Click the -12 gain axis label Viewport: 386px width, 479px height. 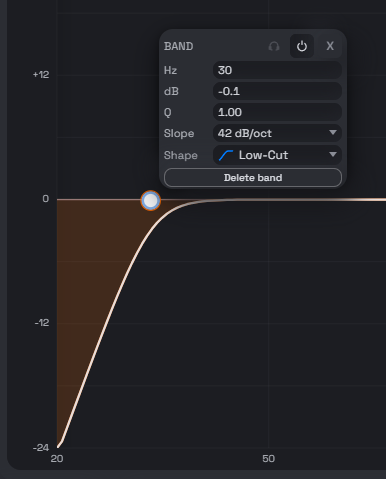pyautogui.click(x=42, y=323)
